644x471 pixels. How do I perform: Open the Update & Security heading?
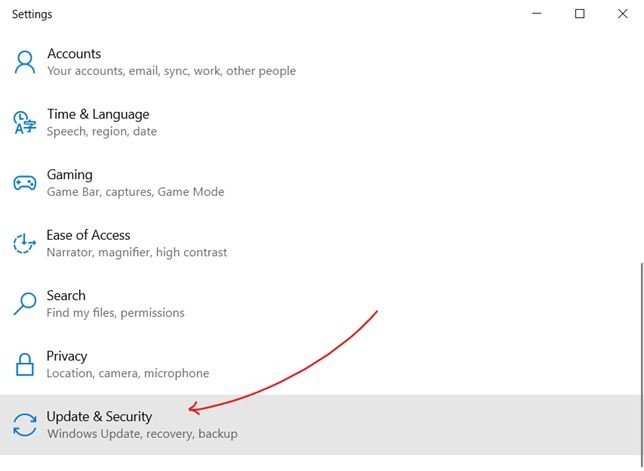pos(99,416)
